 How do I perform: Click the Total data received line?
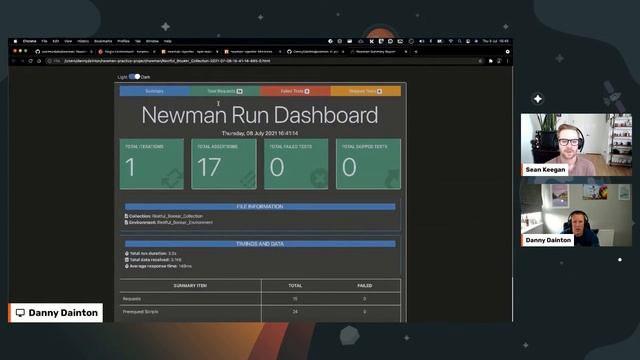point(153,260)
